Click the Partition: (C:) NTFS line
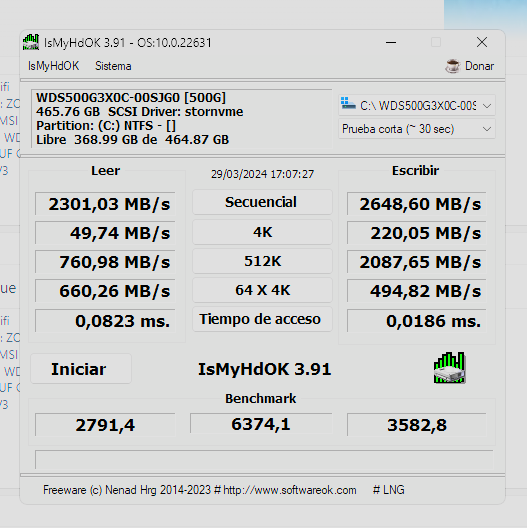The image size is (527, 528). pyautogui.click(x=106, y=126)
